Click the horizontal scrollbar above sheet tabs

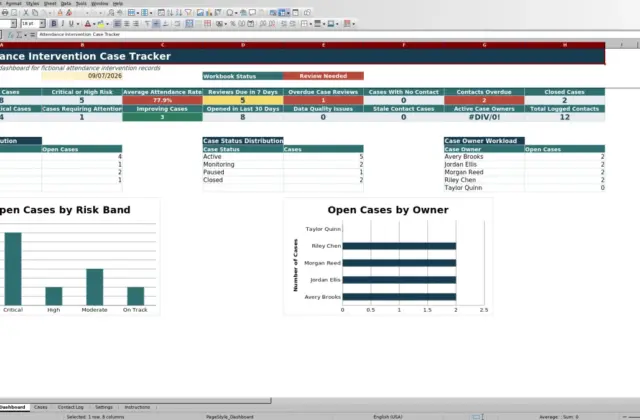(135, 401)
